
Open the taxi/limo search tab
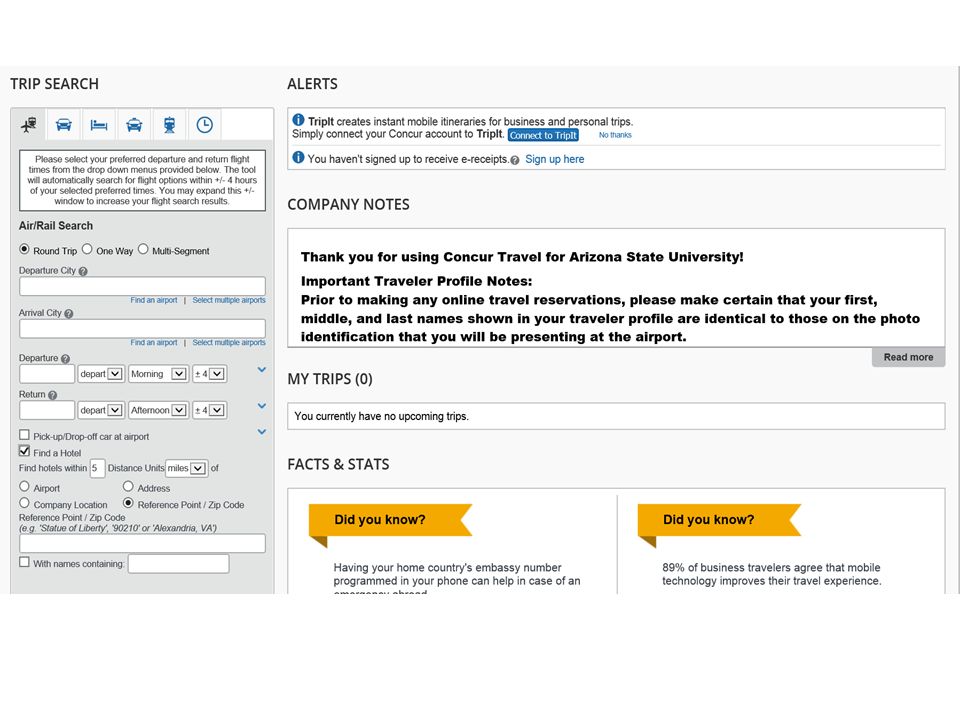pyautogui.click(x=134, y=125)
